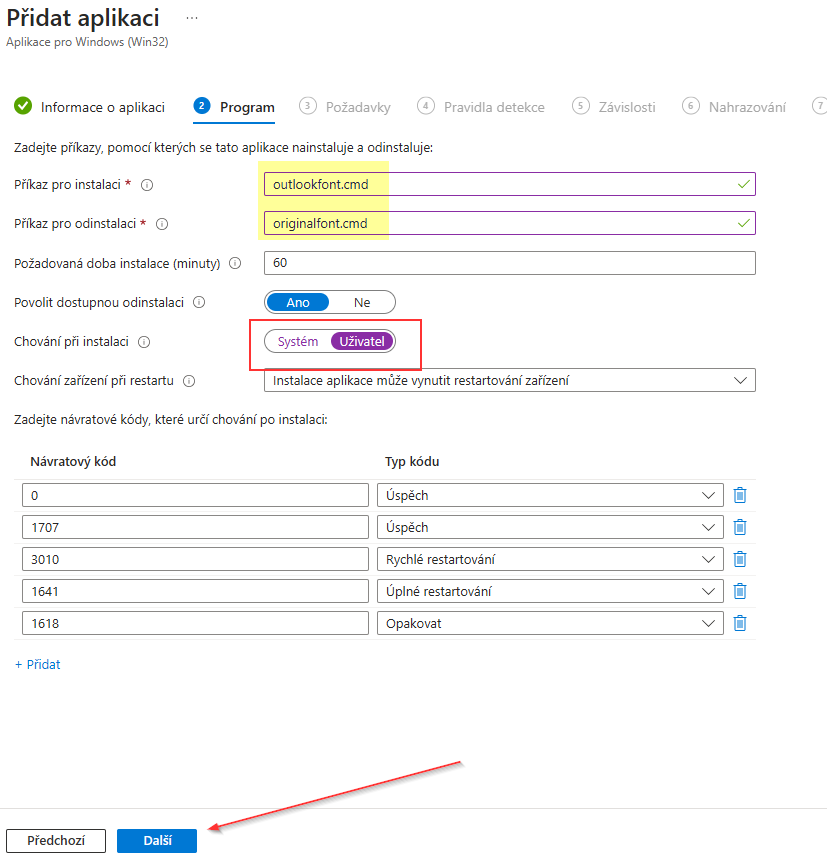Expand Chování zařízení při restartu dropdown

pyautogui.click(x=509, y=380)
